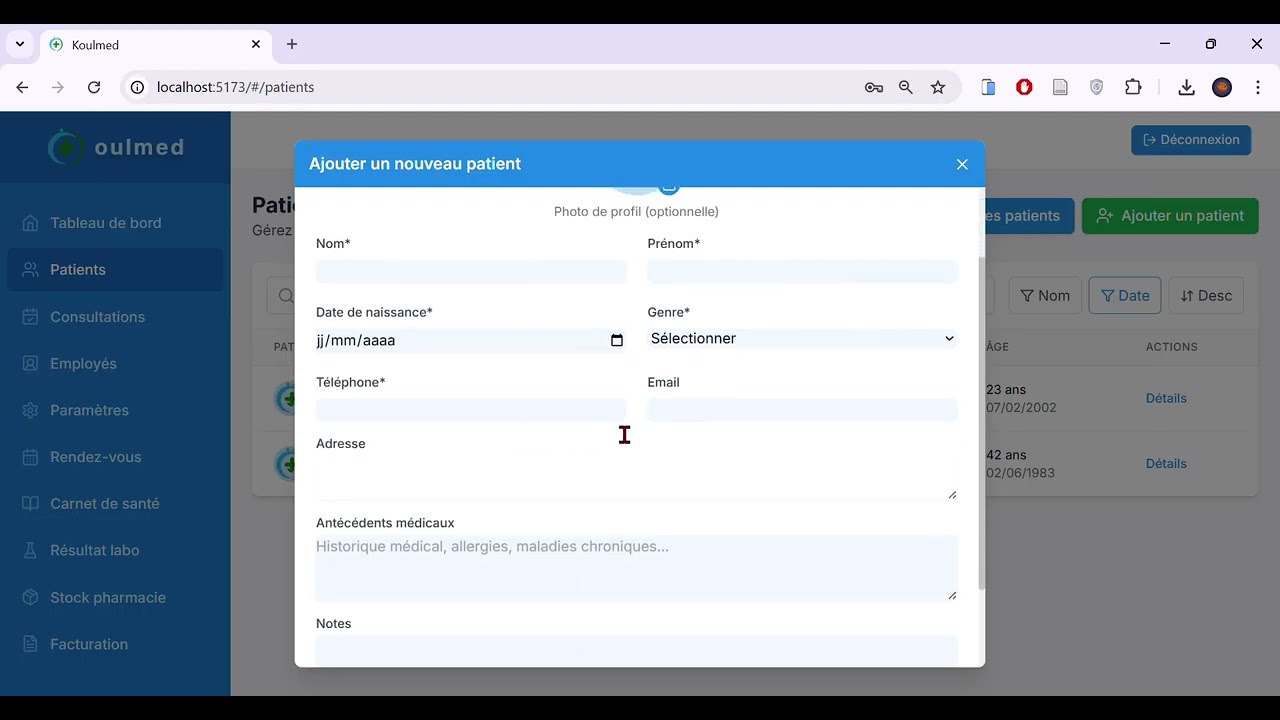Image resolution: width=1280 pixels, height=720 pixels.
Task: Open the browser extensions puzzle icon
Action: click(x=1133, y=88)
